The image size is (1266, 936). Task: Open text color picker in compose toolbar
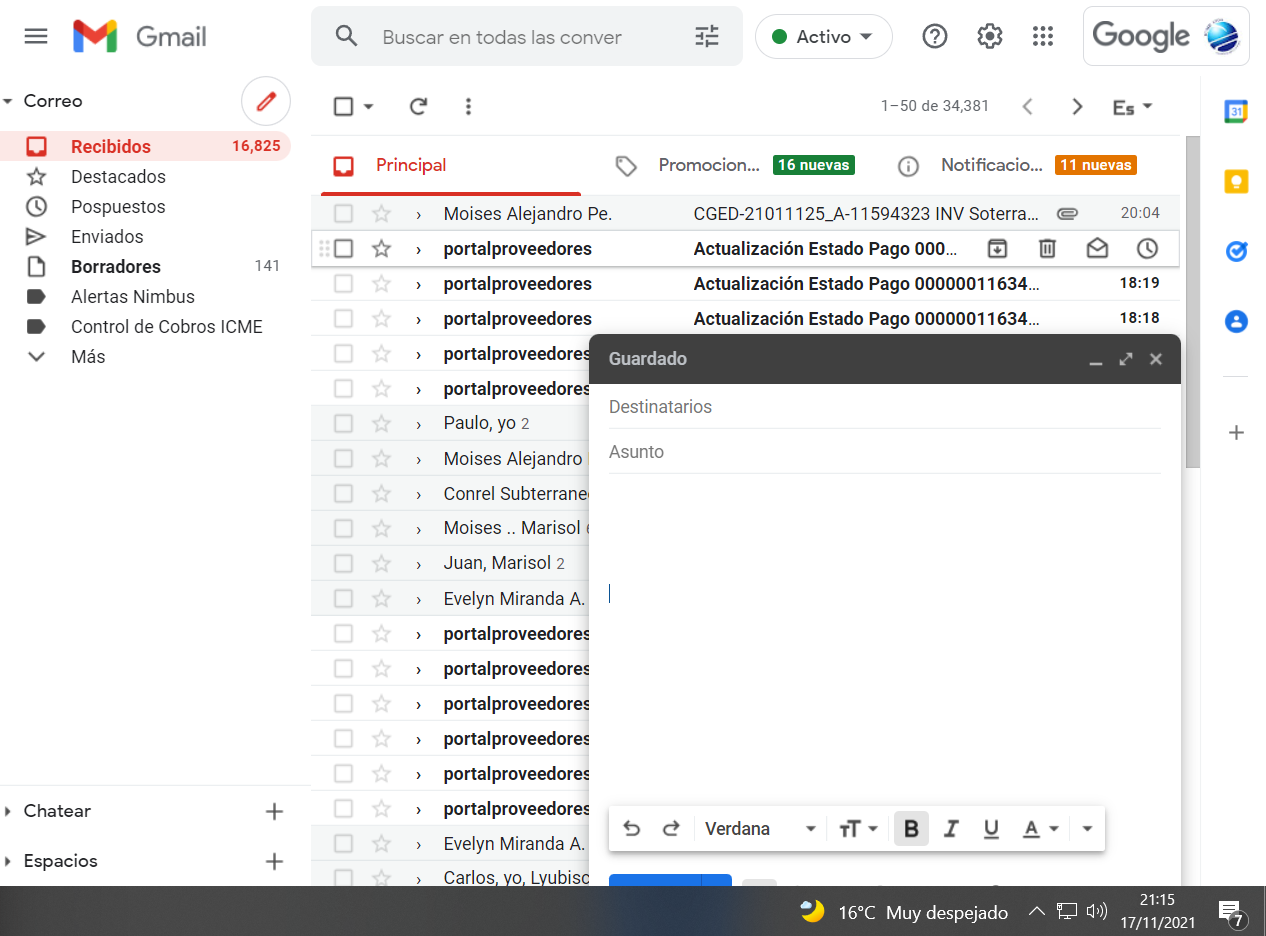[x=1040, y=829]
